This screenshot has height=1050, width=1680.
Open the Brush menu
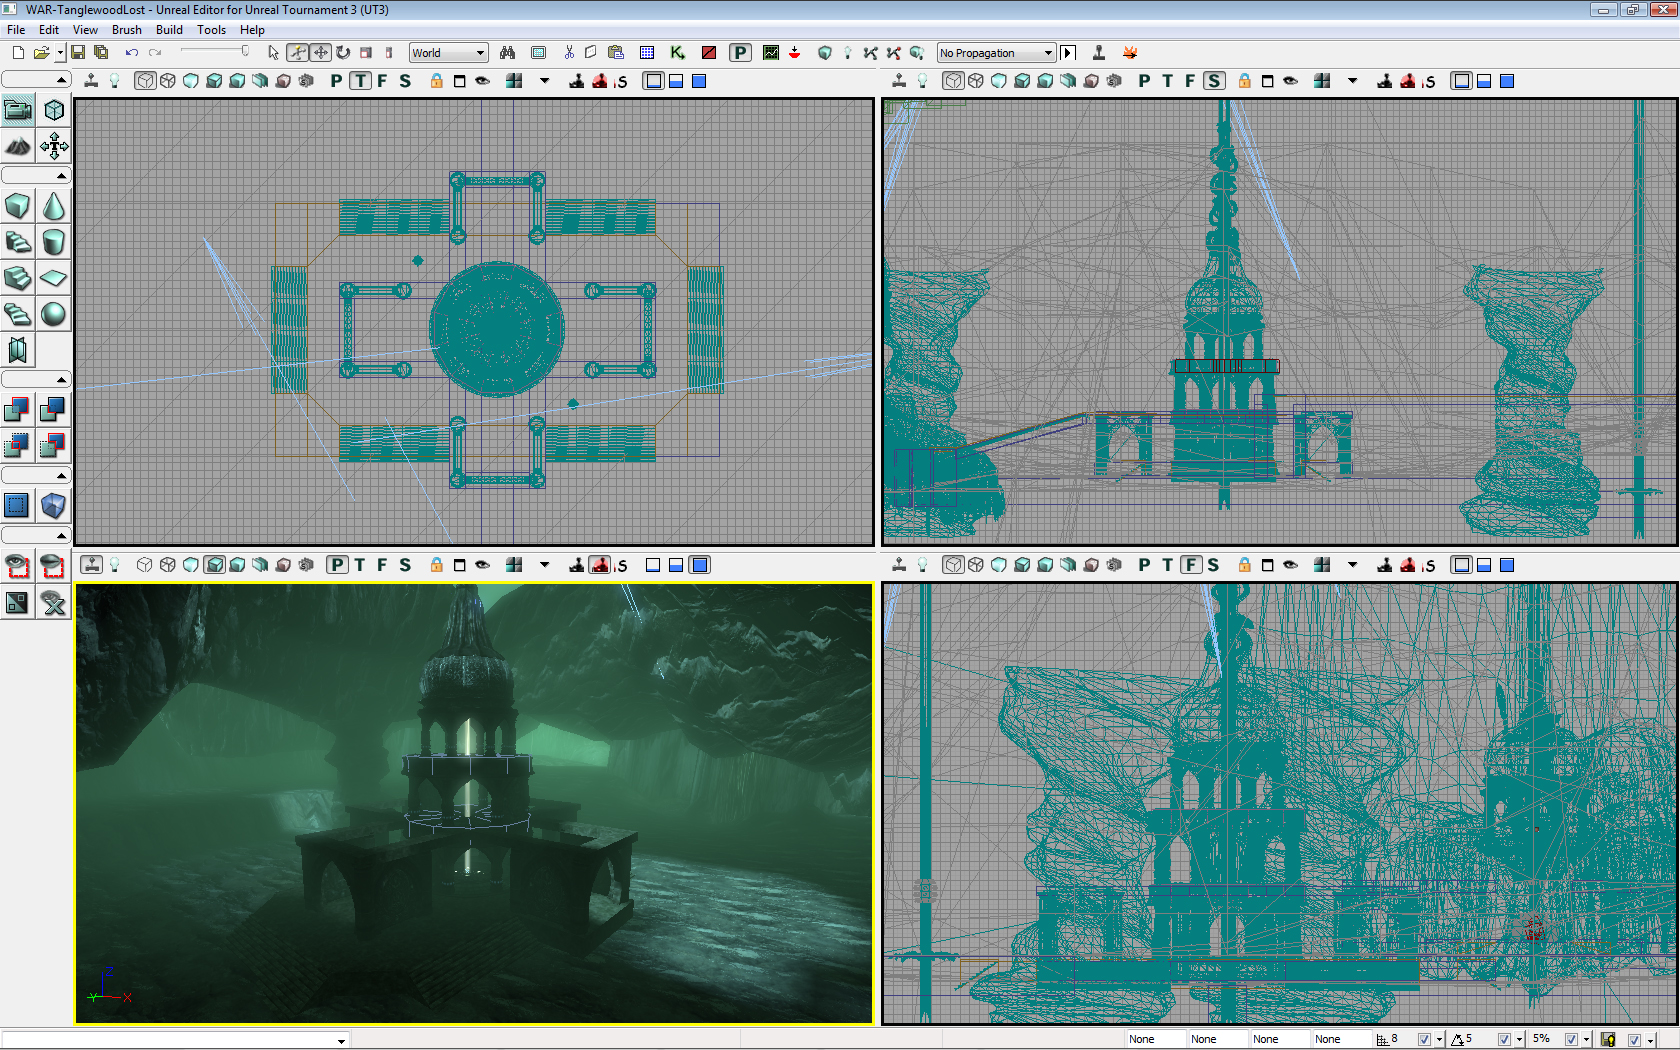[126, 30]
